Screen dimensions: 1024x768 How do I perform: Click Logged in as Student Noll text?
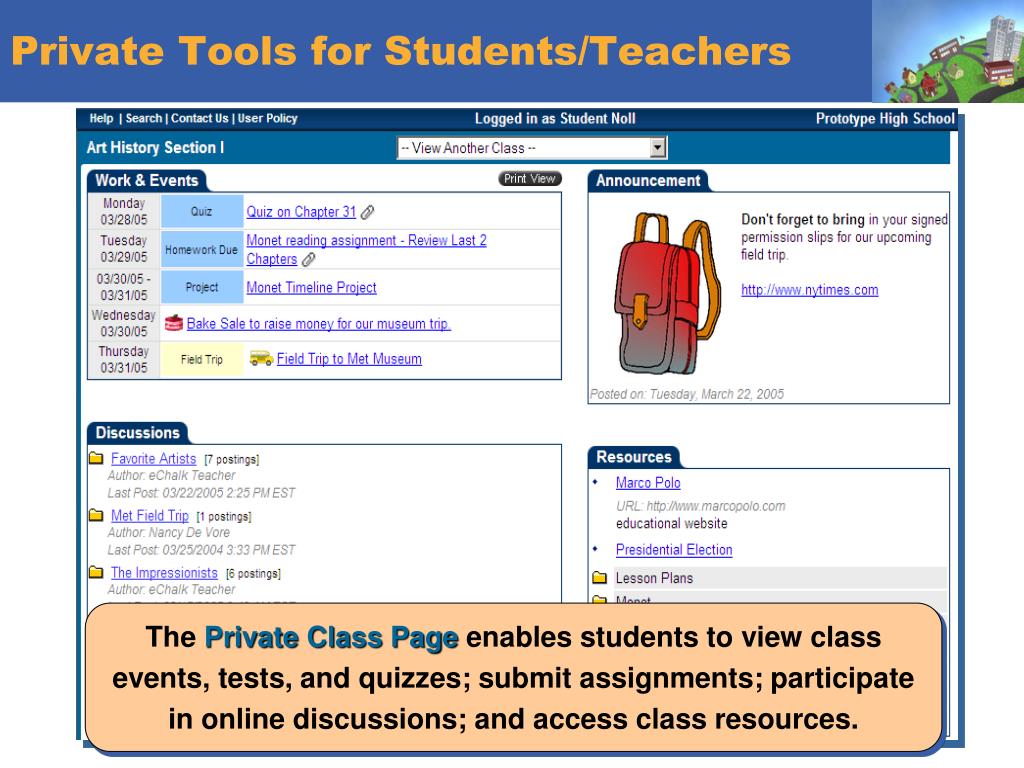[555, 118]
